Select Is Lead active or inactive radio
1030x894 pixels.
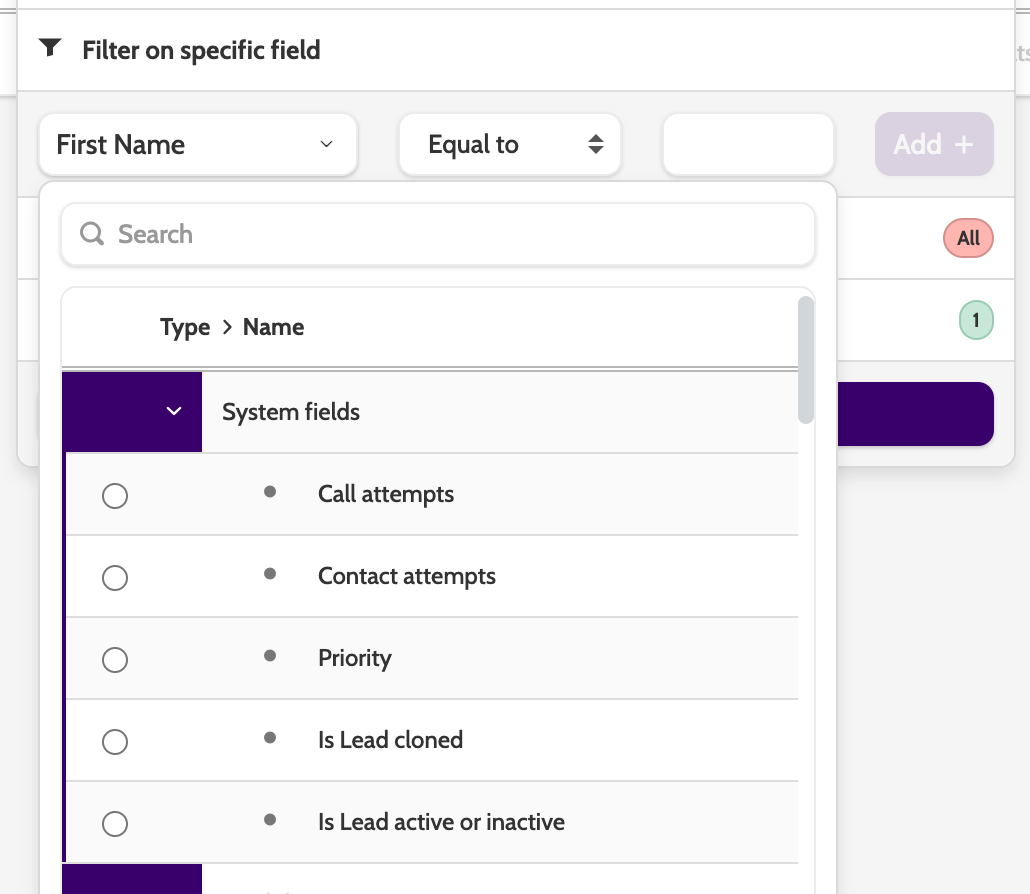click(x=115, y=824)
